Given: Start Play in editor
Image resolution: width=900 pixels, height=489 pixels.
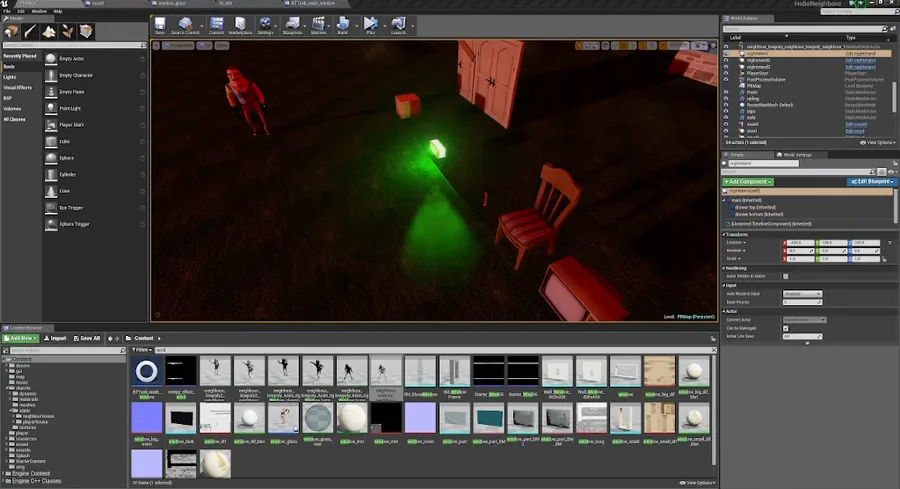Looking at the screenshot, I should [x=371, y=25].
